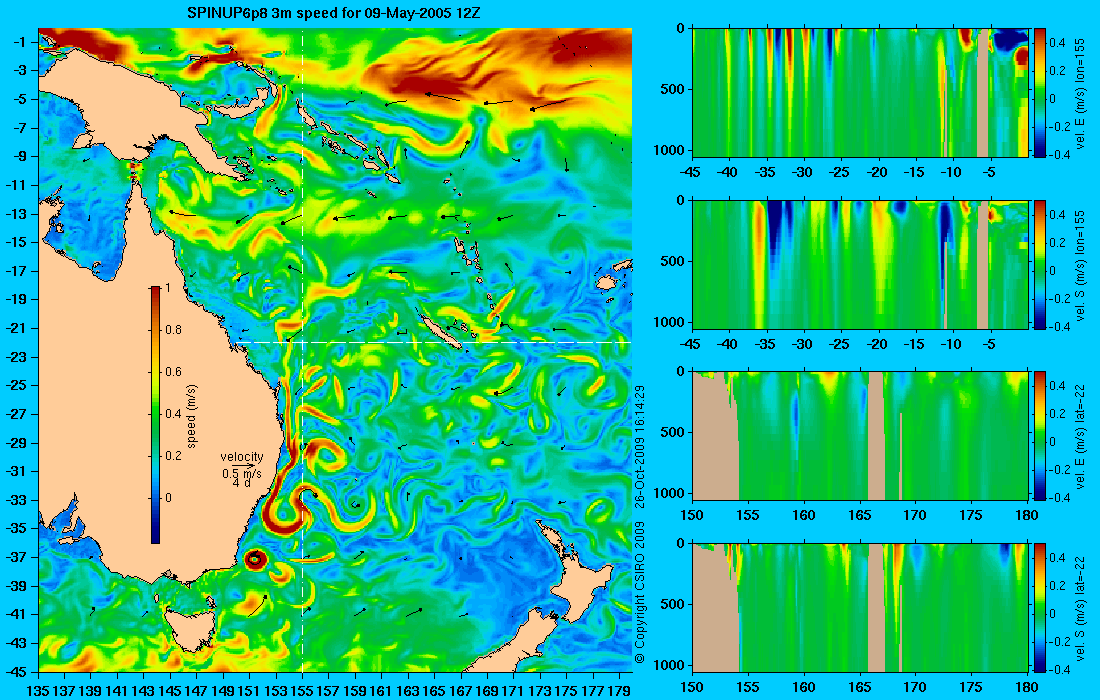Click the map's vertical speed color bar
Image resolution: width=1100 pixels, height=700 pixels.
click(155, 415)
